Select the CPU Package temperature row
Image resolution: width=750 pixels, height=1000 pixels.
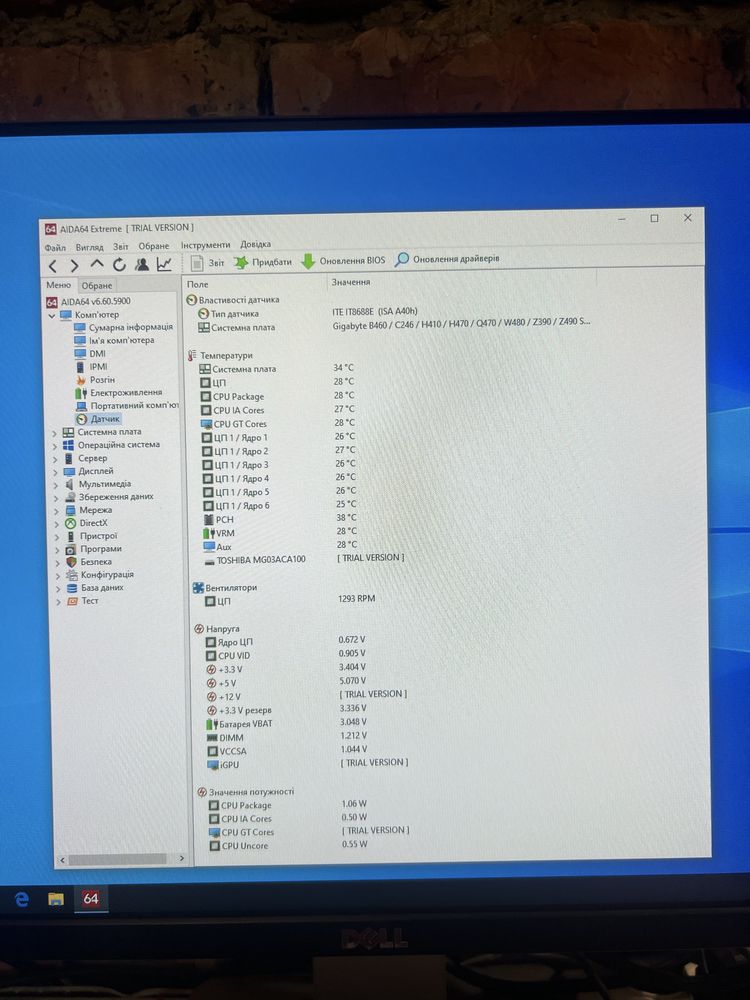pyautogui.click(x=277, y=396)
